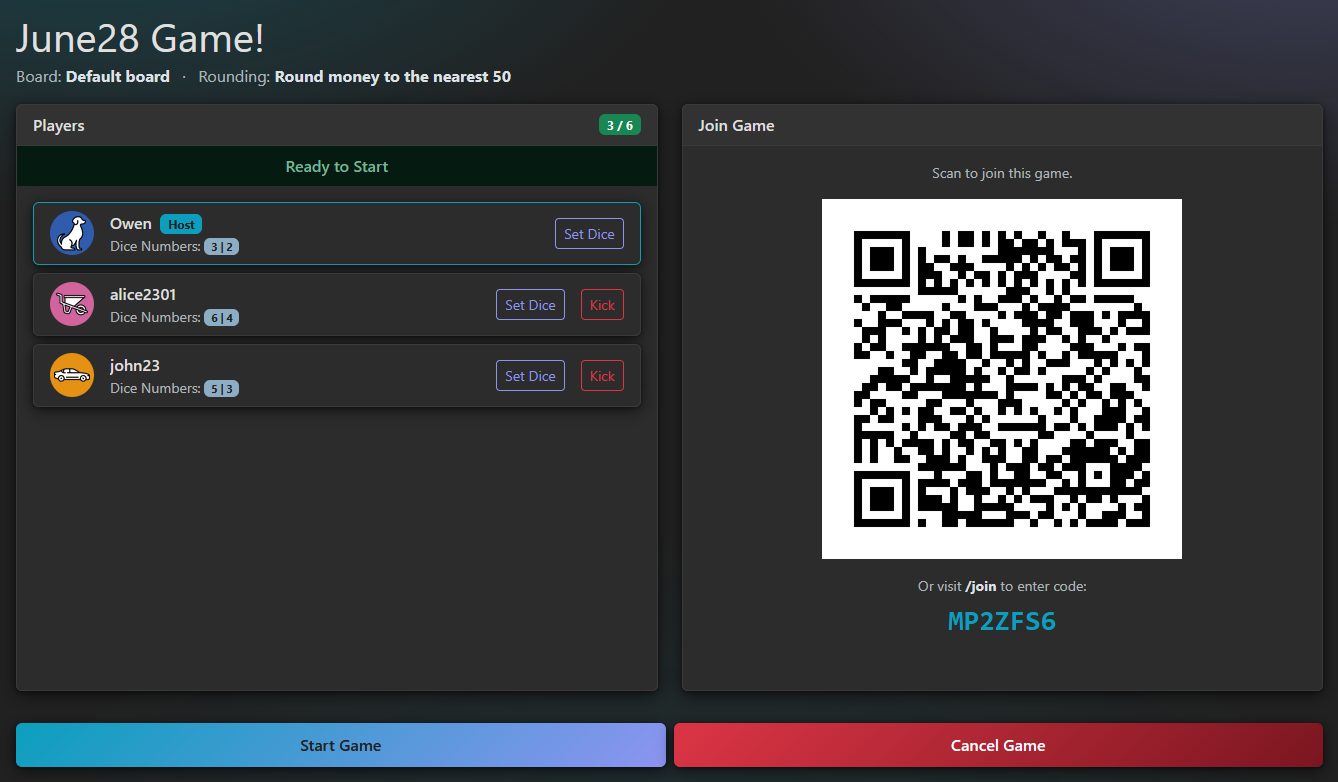Set dice for Owen
This screenshot has width=1338, height=782.
coord(589,234)
